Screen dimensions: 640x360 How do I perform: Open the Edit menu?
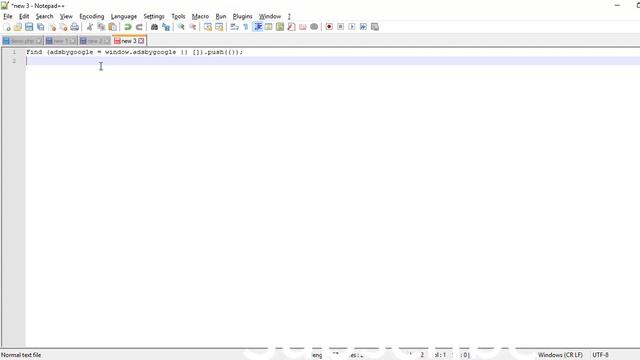[24, 16]
